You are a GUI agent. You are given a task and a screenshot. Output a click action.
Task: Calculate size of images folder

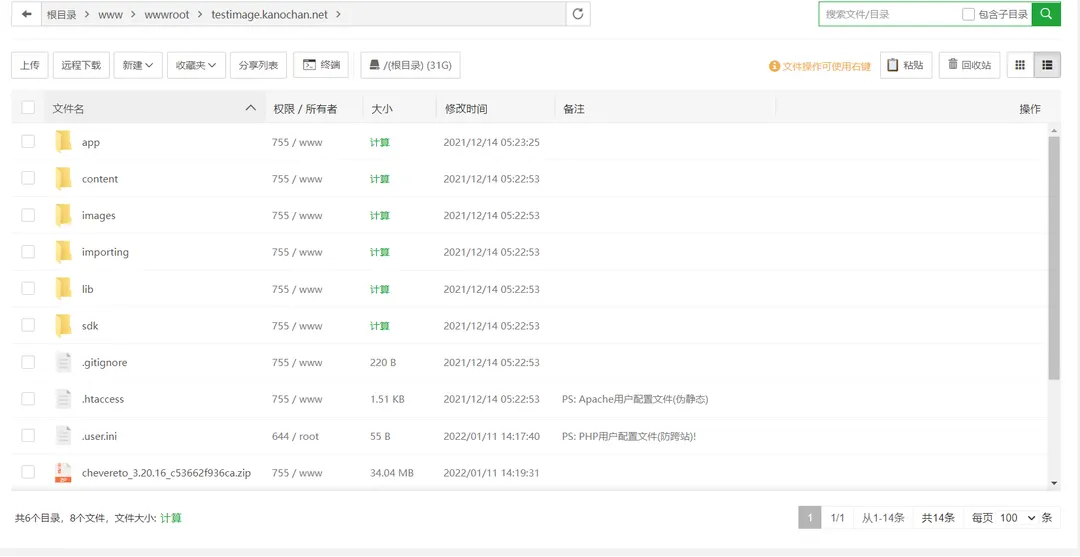click(380, 216)
